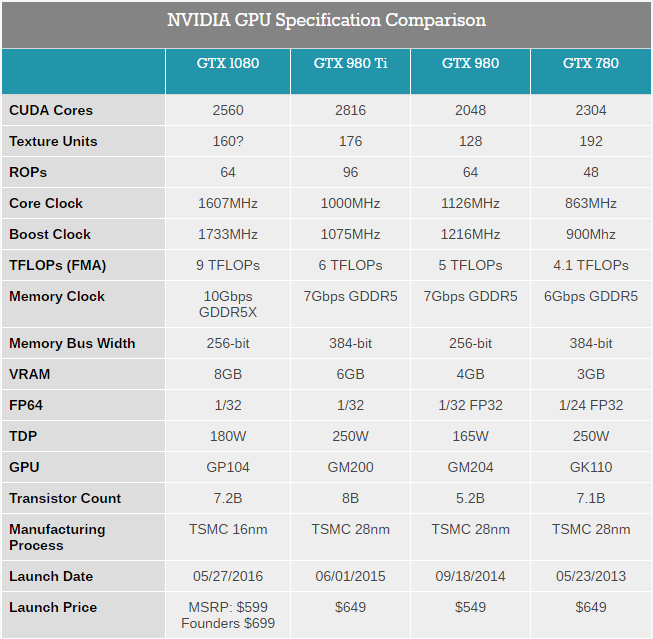Click the 5.2B transistor count value
The width and height of the screenshot is (653, 639).
(x=470, y=498)
